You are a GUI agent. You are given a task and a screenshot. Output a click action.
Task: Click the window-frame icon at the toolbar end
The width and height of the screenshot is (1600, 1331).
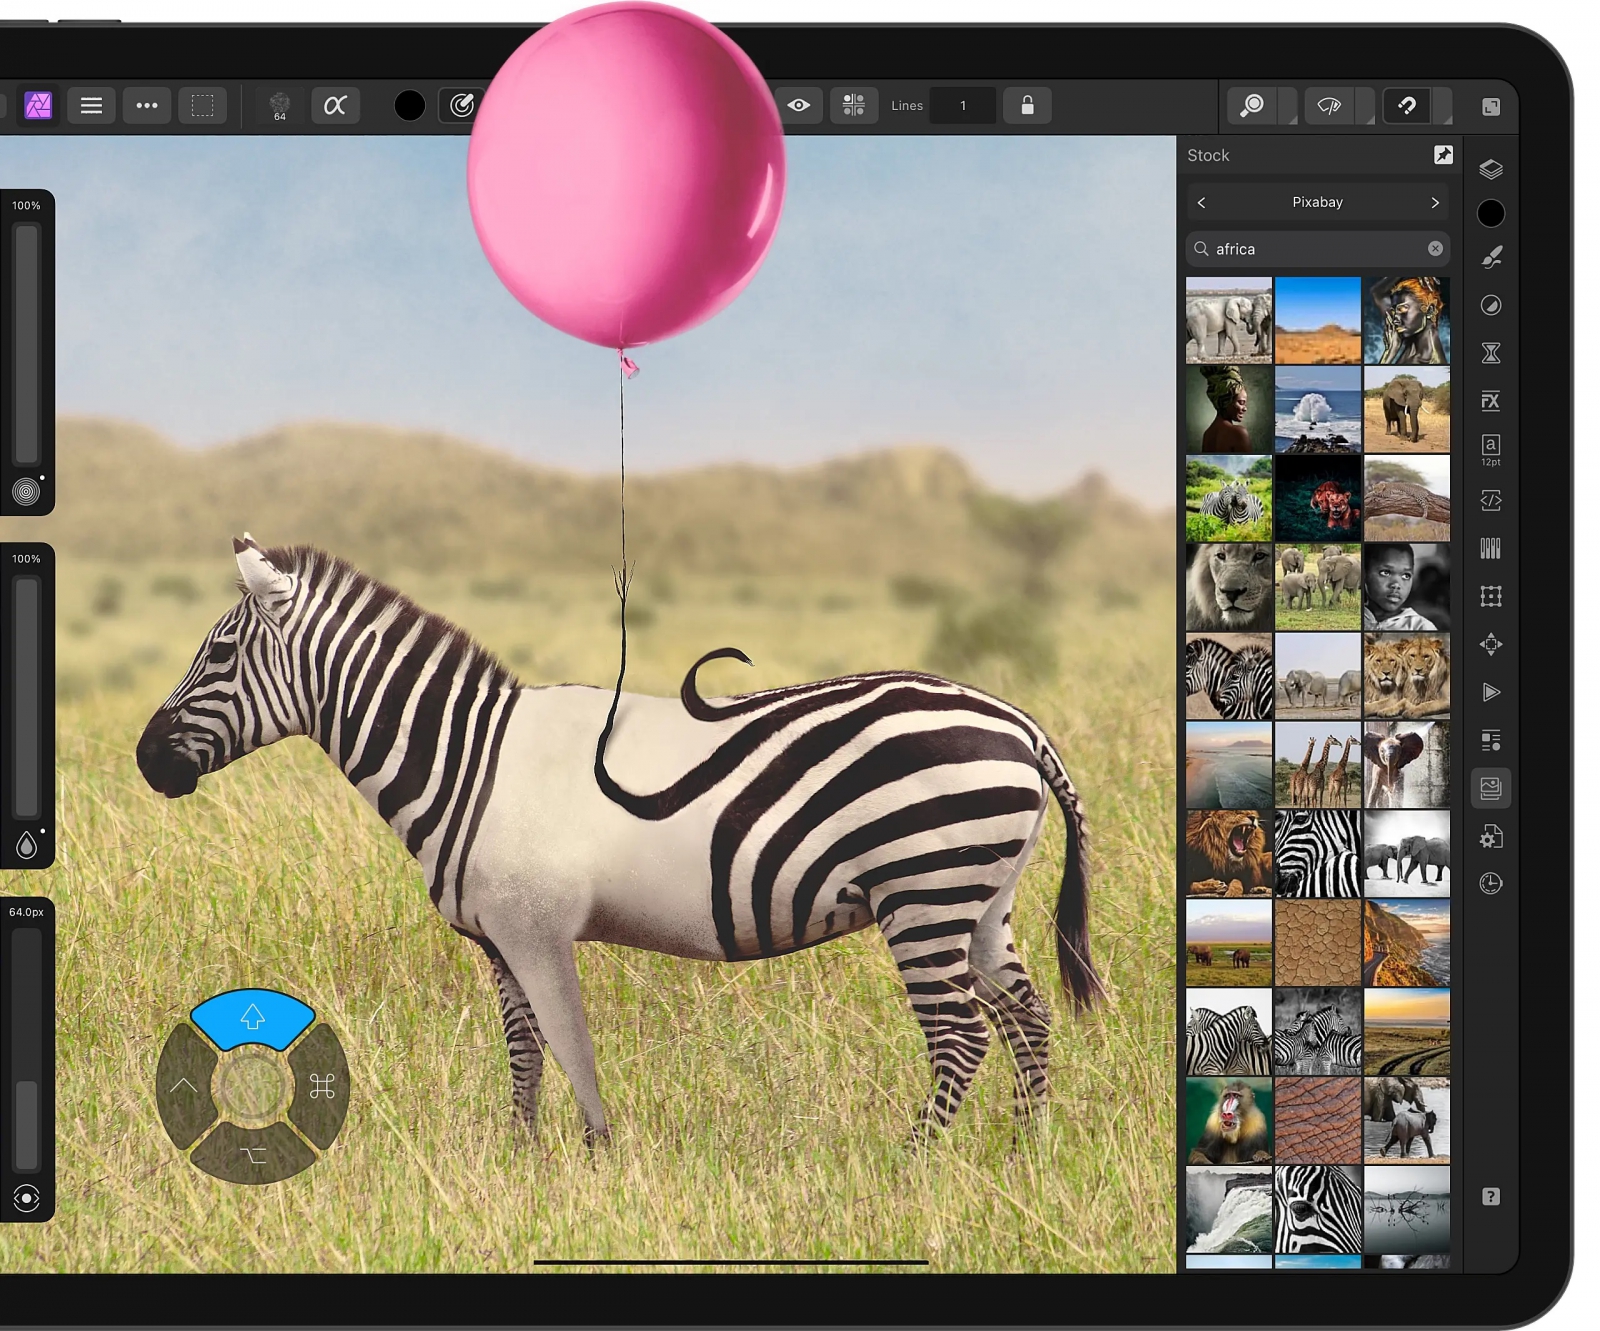pos(1491,106)
